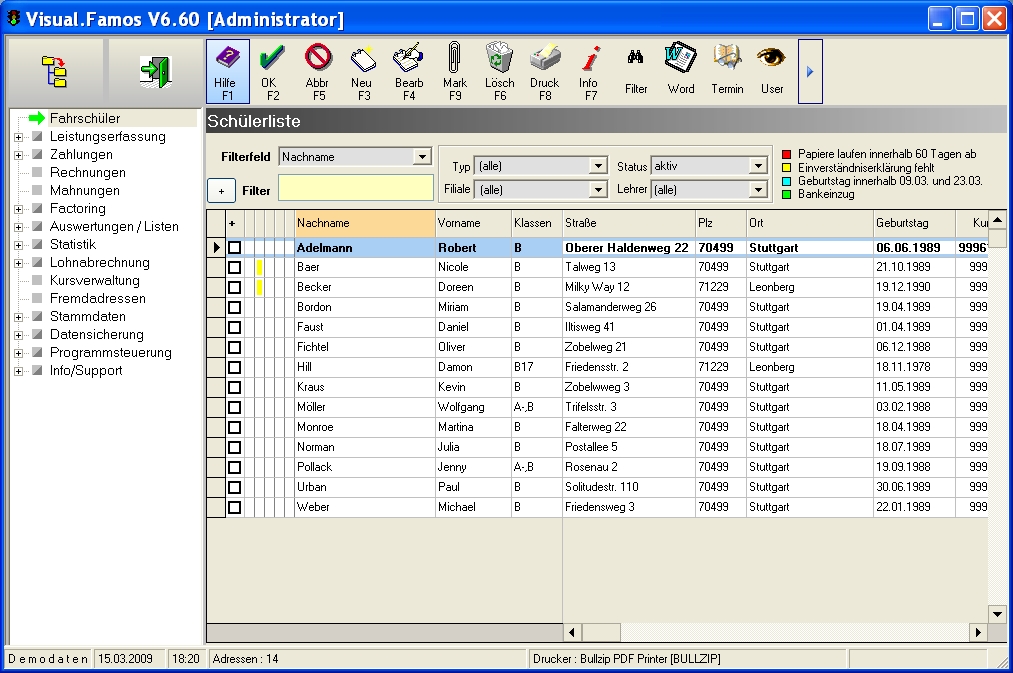Tick the checkbox for Baer row
Screen dimensions: 1013x673
235,267
